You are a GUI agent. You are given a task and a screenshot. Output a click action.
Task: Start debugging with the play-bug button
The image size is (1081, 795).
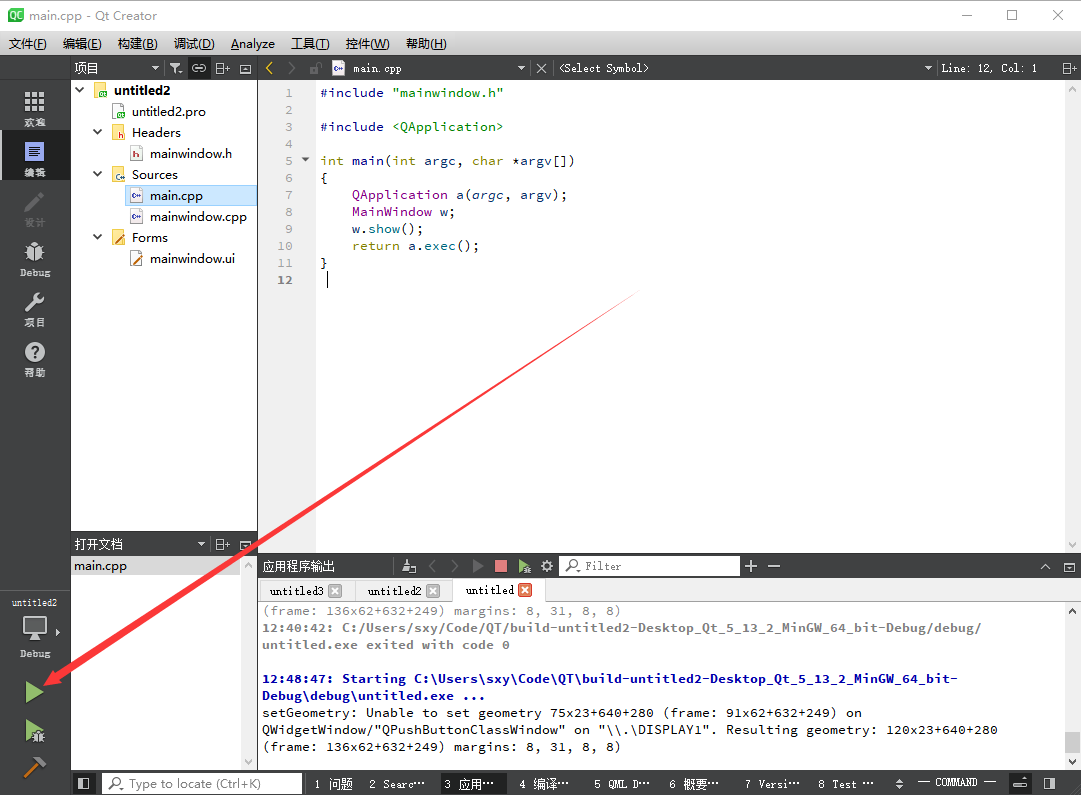(34, 731)
